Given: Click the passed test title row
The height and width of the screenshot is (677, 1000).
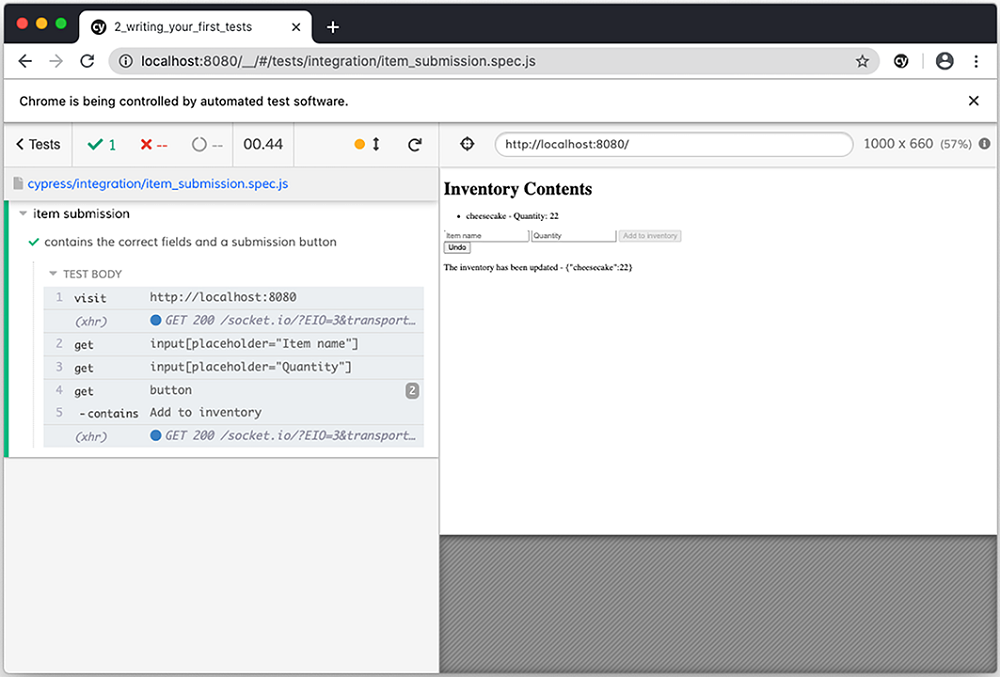Looking at the screenshot, I should click(x=190, y=242).
